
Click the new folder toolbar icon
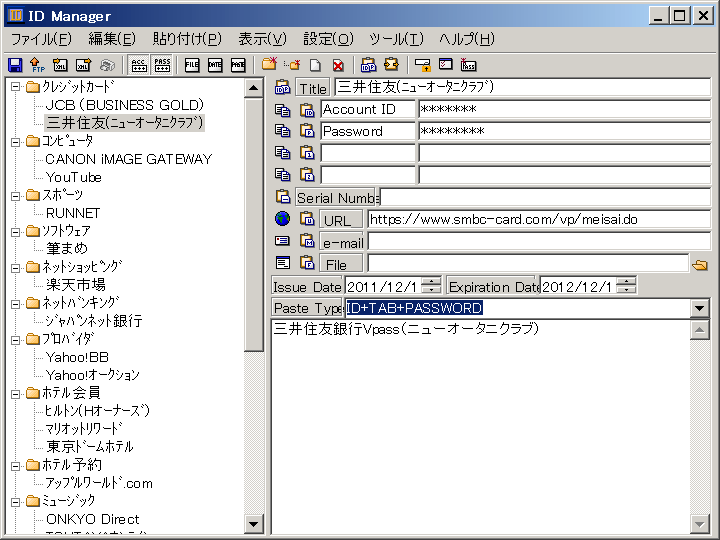(270, 64)
